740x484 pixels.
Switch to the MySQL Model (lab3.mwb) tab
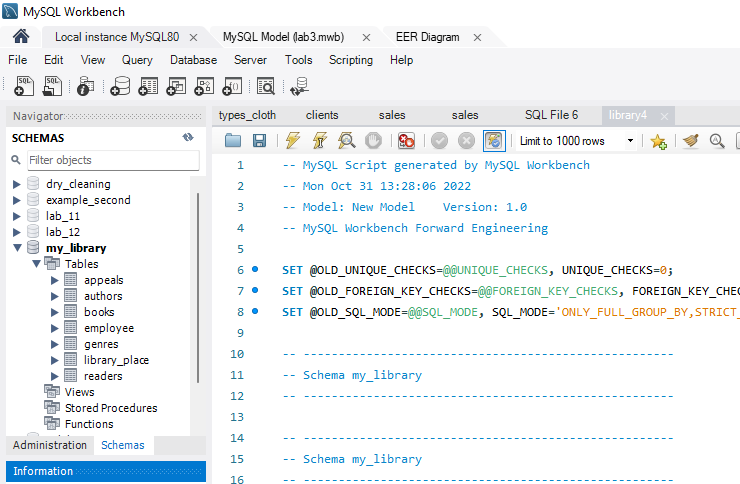click(284, 37)
